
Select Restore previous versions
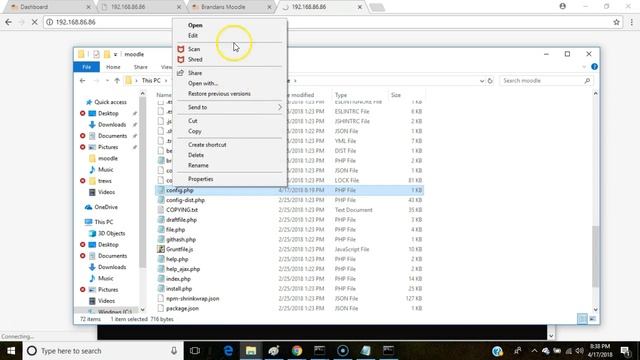(219, 94)
